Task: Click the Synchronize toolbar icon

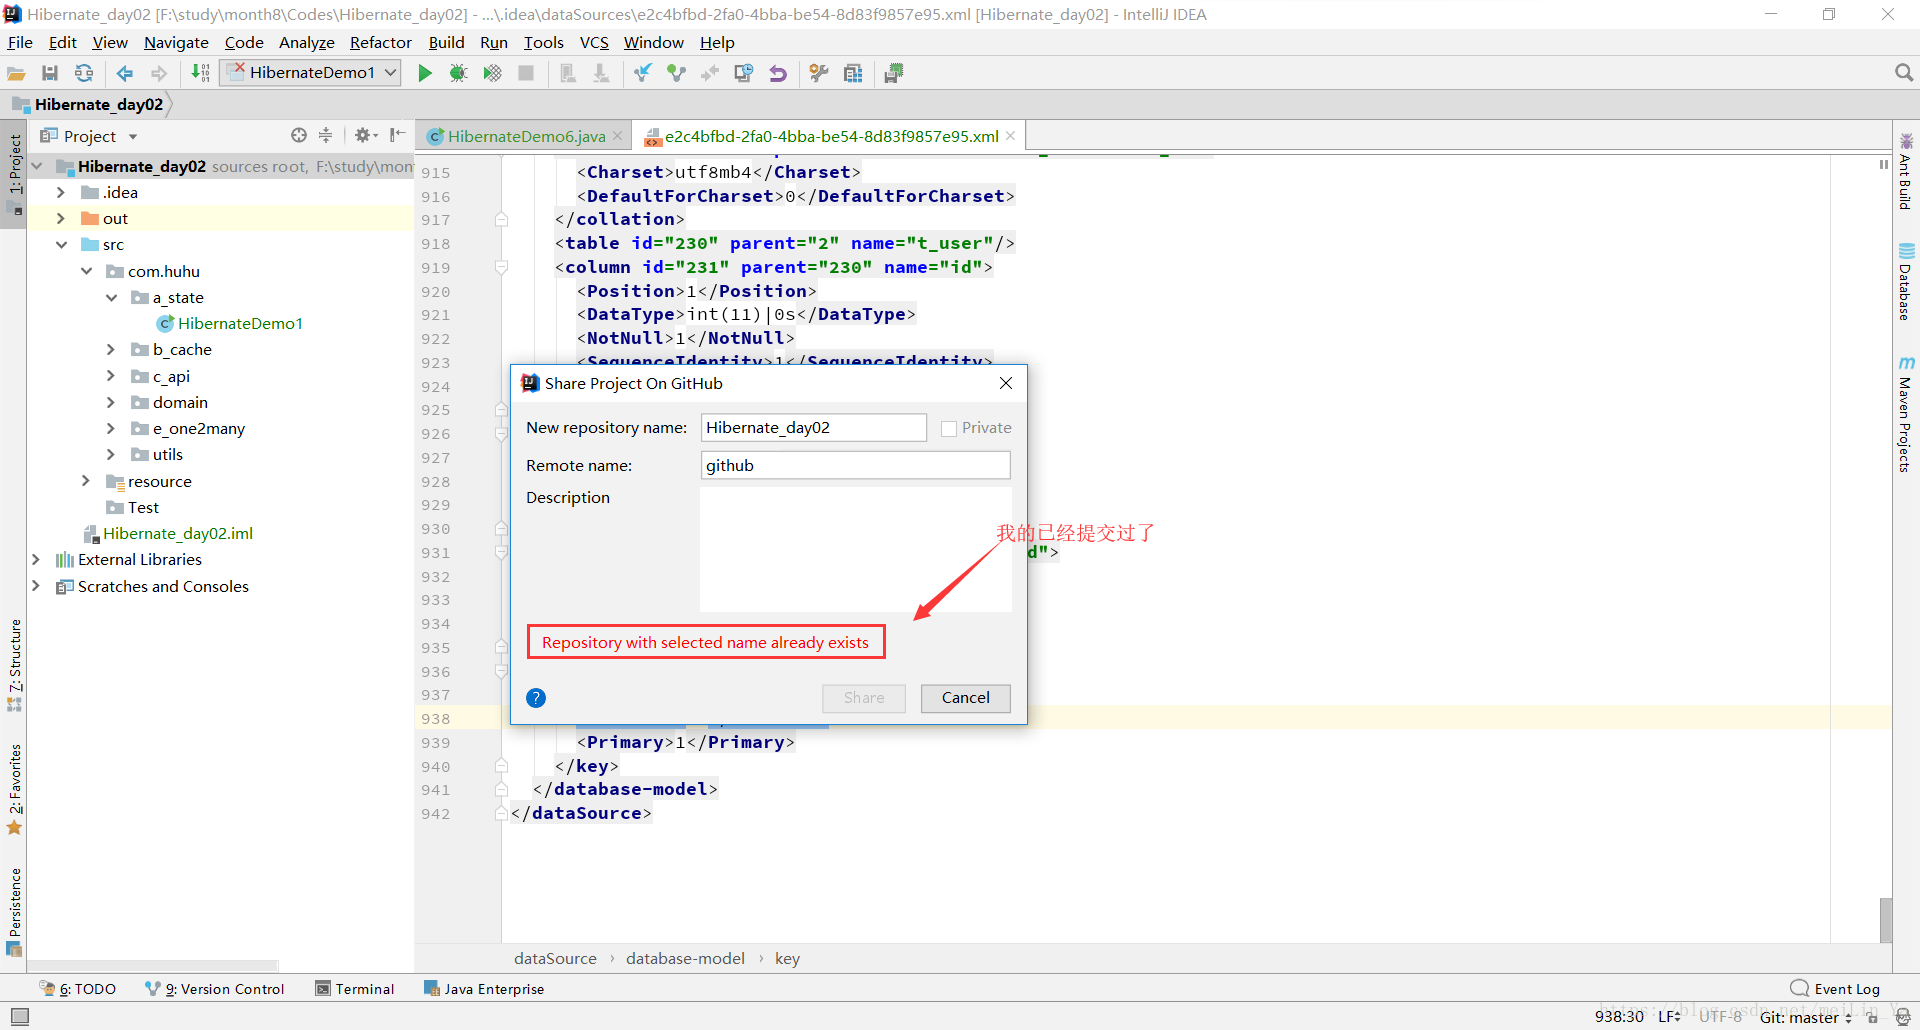Action: click(x=84, y=73)
